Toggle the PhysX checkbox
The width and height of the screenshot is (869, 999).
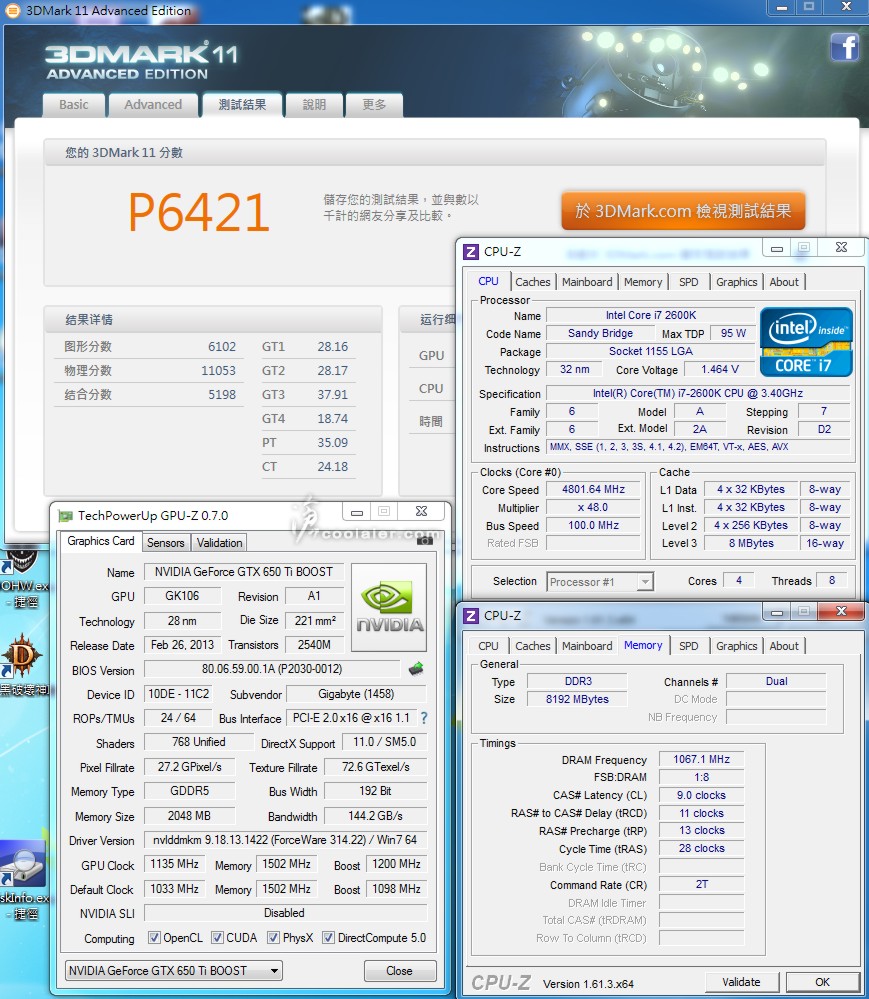click(x=273, y=937)
